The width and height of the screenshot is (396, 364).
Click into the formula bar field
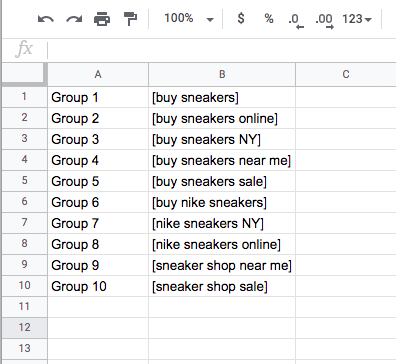point(222,50)
